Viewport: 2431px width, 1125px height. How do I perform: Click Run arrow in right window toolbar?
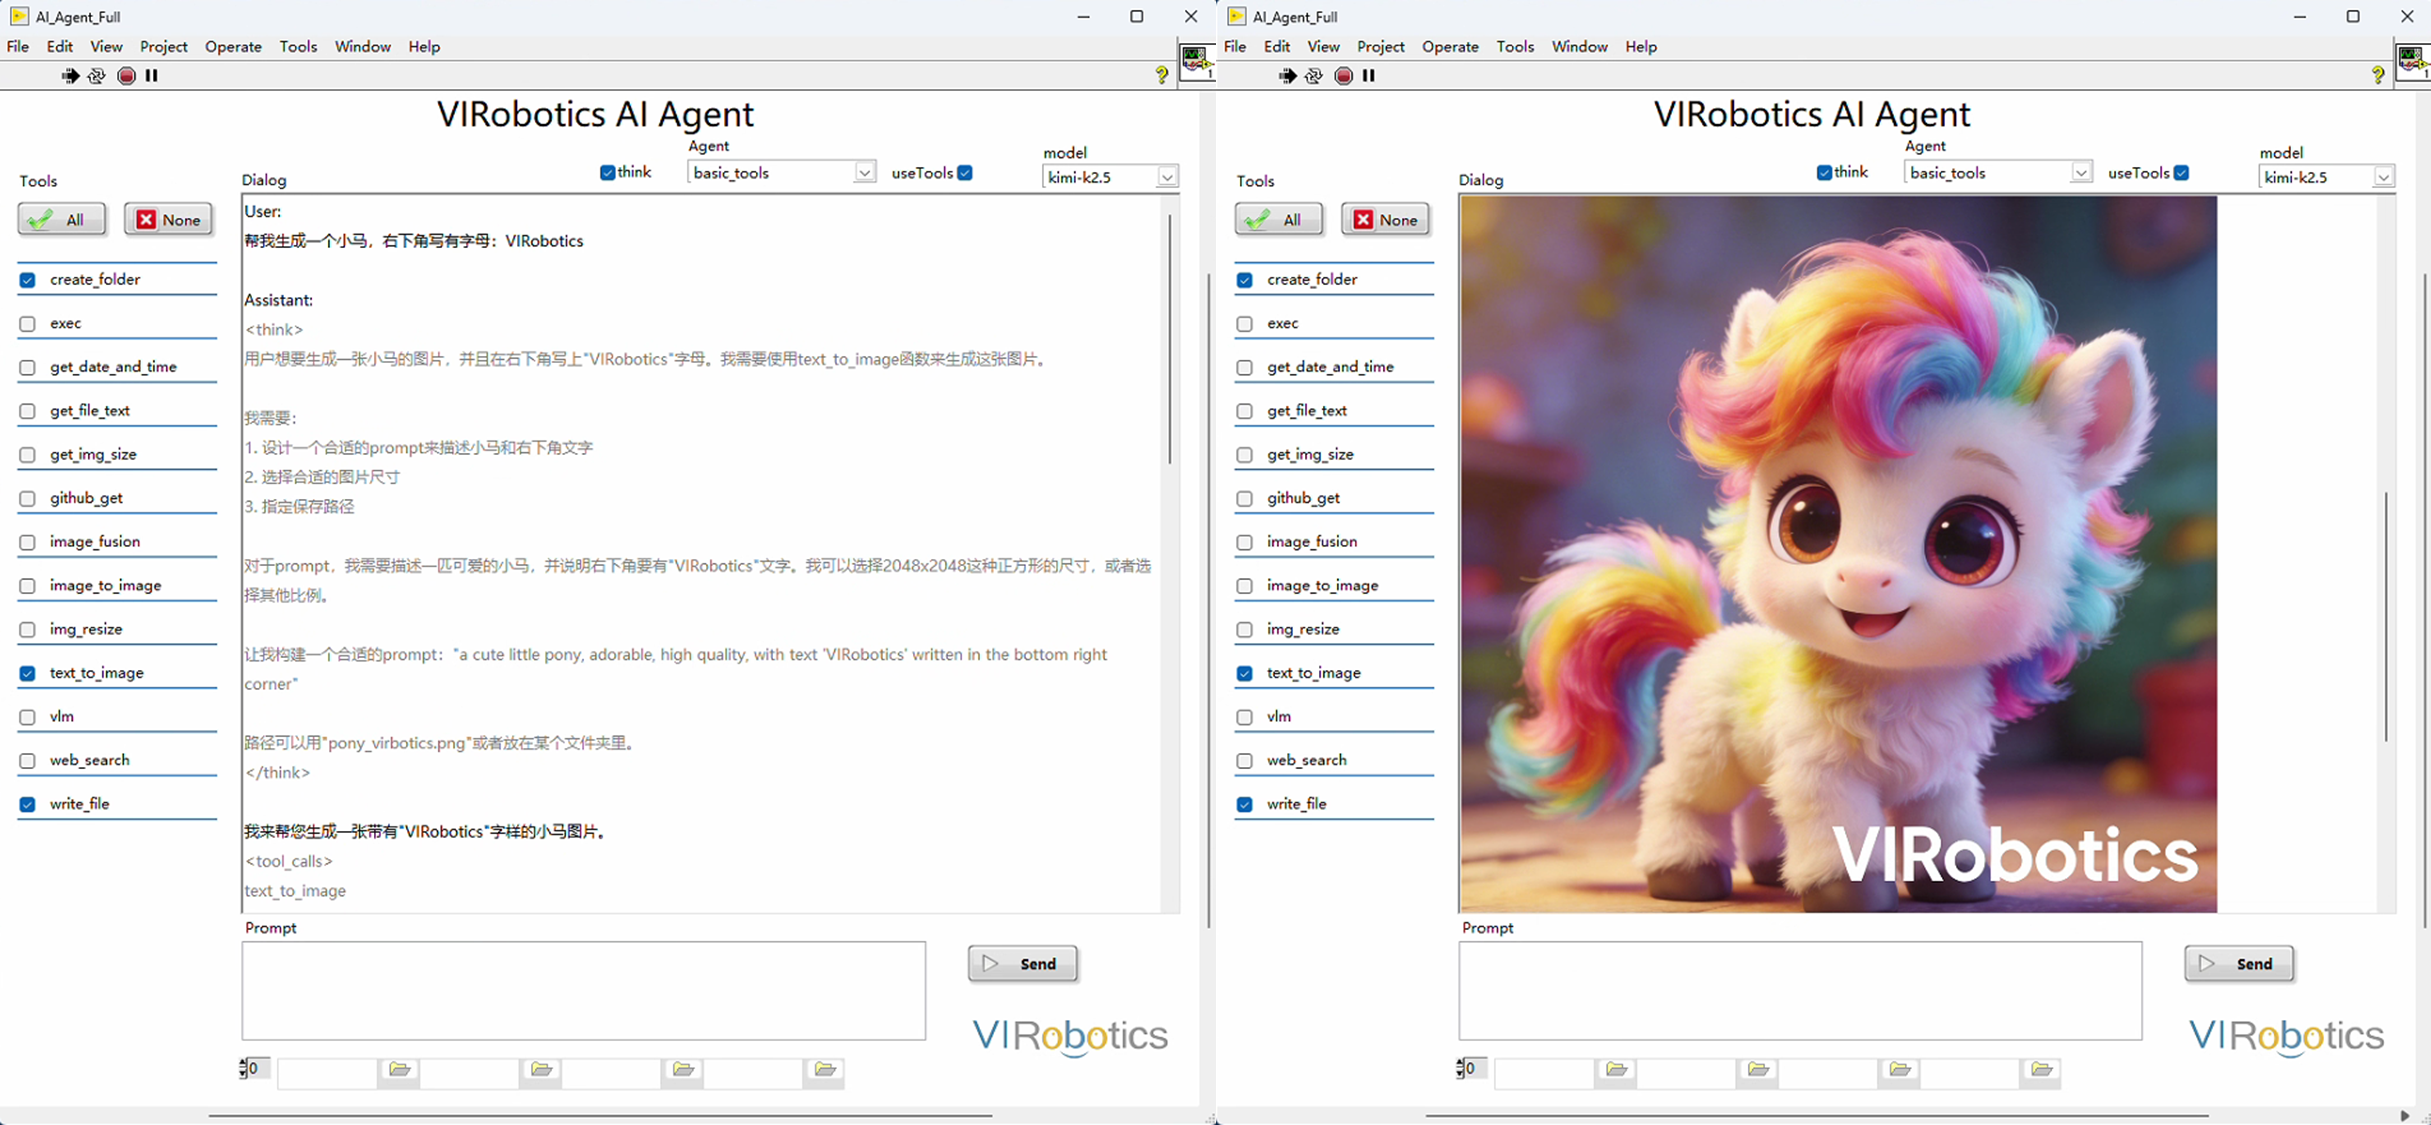click(x=1287, y=76)
